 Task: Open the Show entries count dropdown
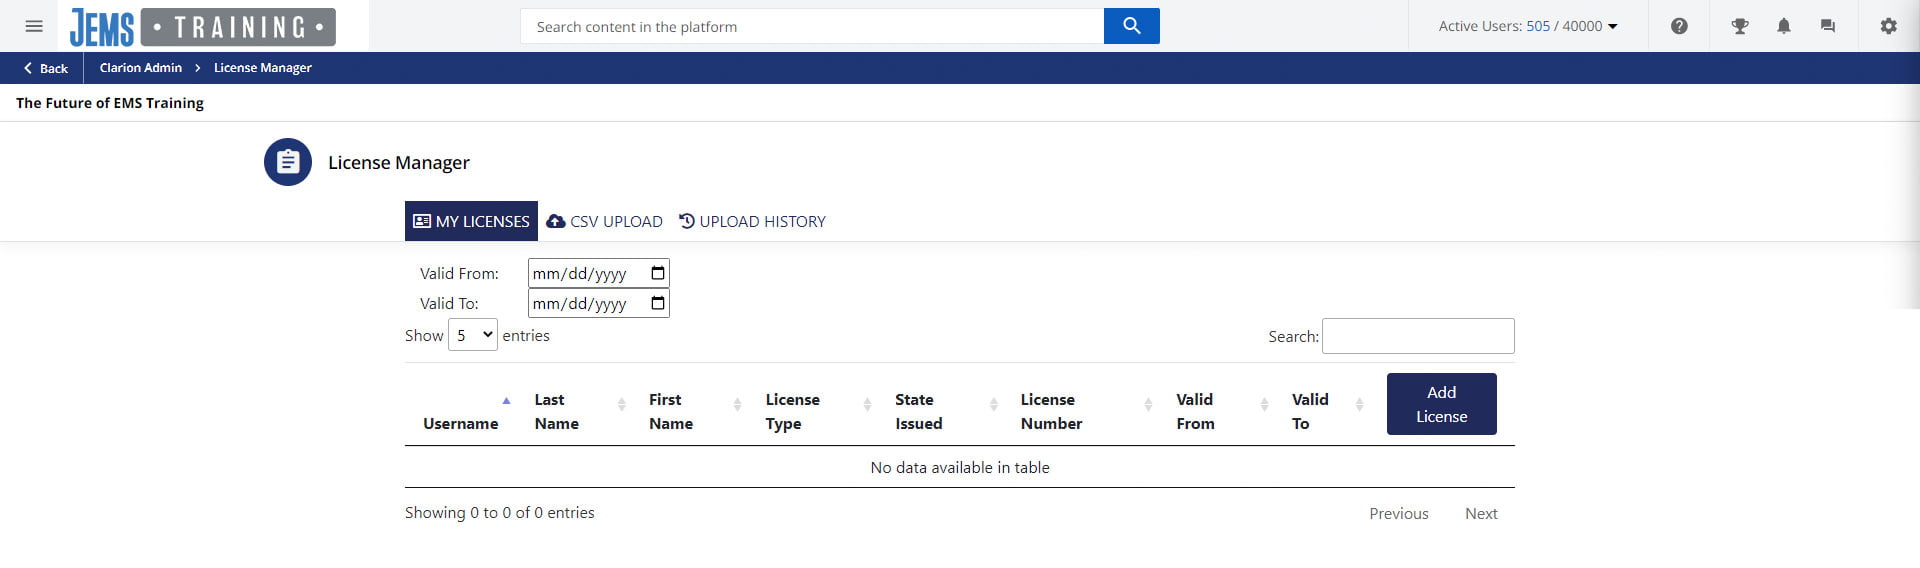(x=473, y=335)
